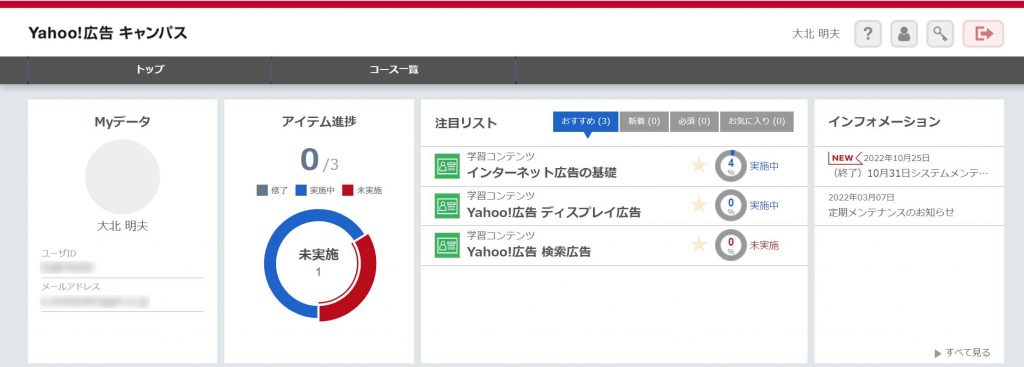
Task: Switch to the 必須 (0) tab
Action: 694,121
